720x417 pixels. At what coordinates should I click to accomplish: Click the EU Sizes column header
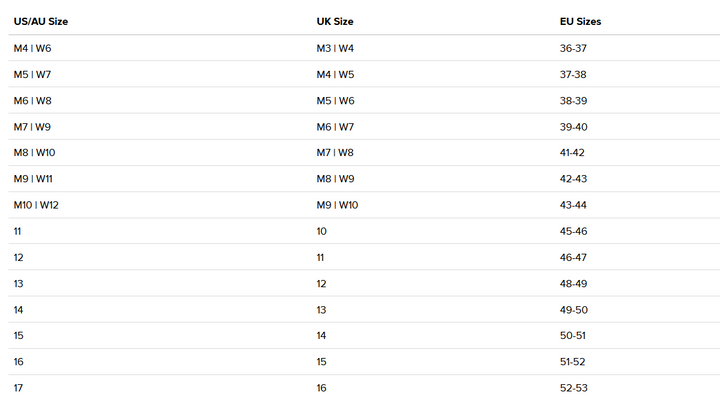click(580, 21)
